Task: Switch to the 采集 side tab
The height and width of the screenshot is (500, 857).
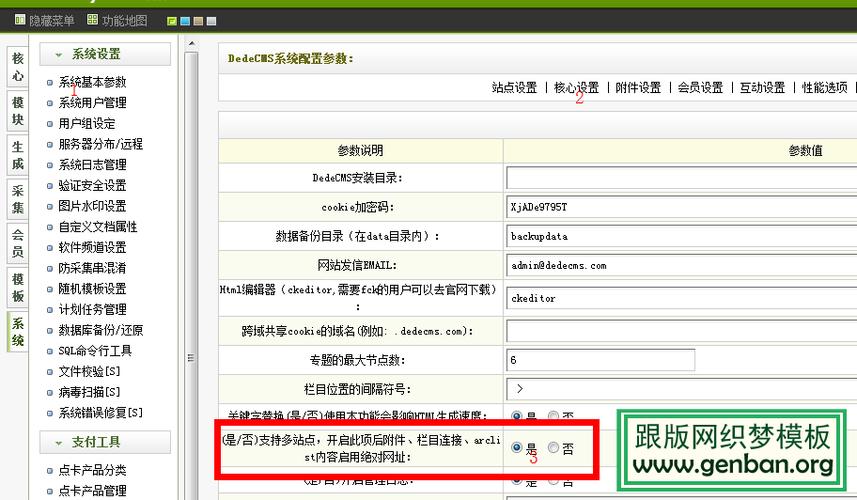Action: coord(17,199)
